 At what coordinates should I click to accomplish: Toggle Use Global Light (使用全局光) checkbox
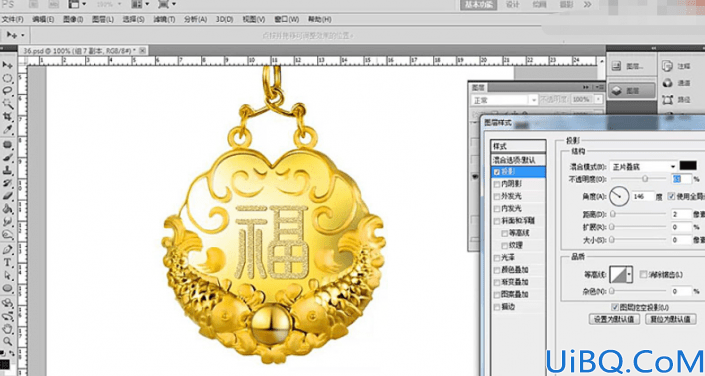pyautogui.click(x=671, y=196)
